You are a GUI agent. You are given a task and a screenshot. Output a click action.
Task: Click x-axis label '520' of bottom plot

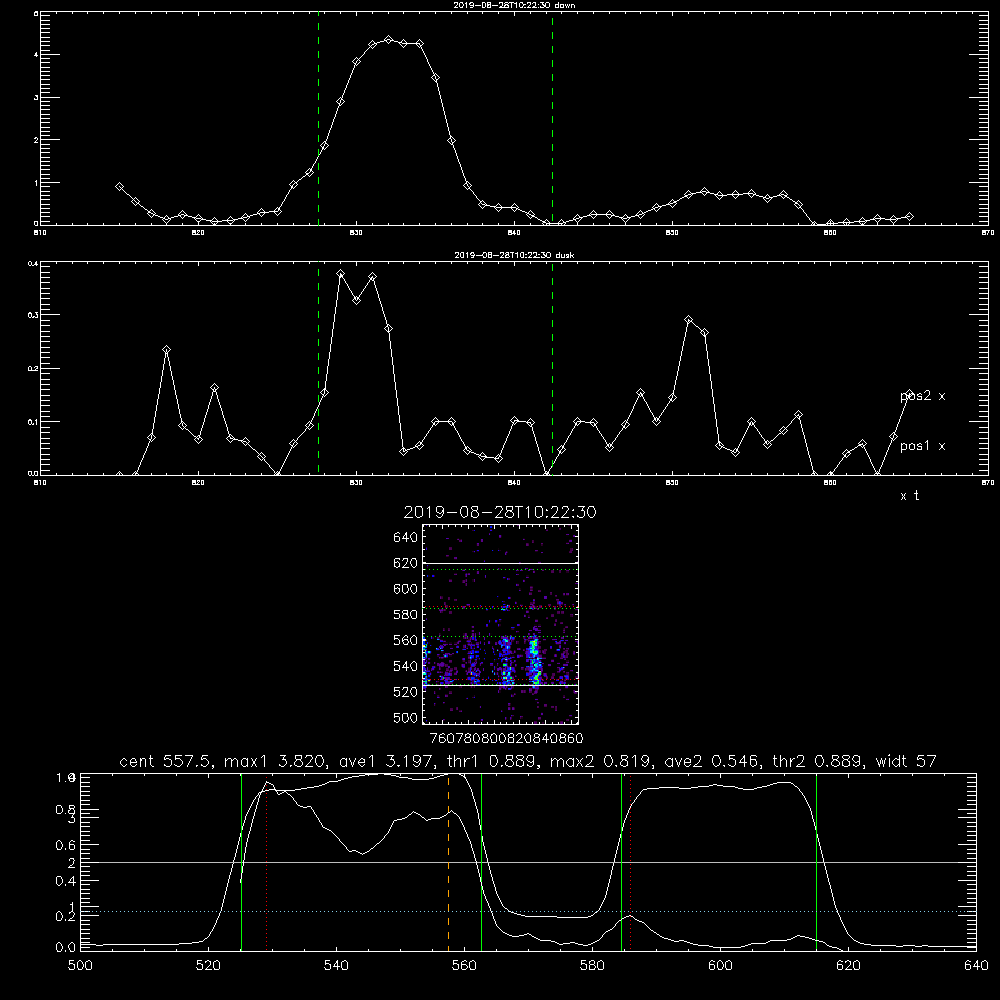point(208,966)
